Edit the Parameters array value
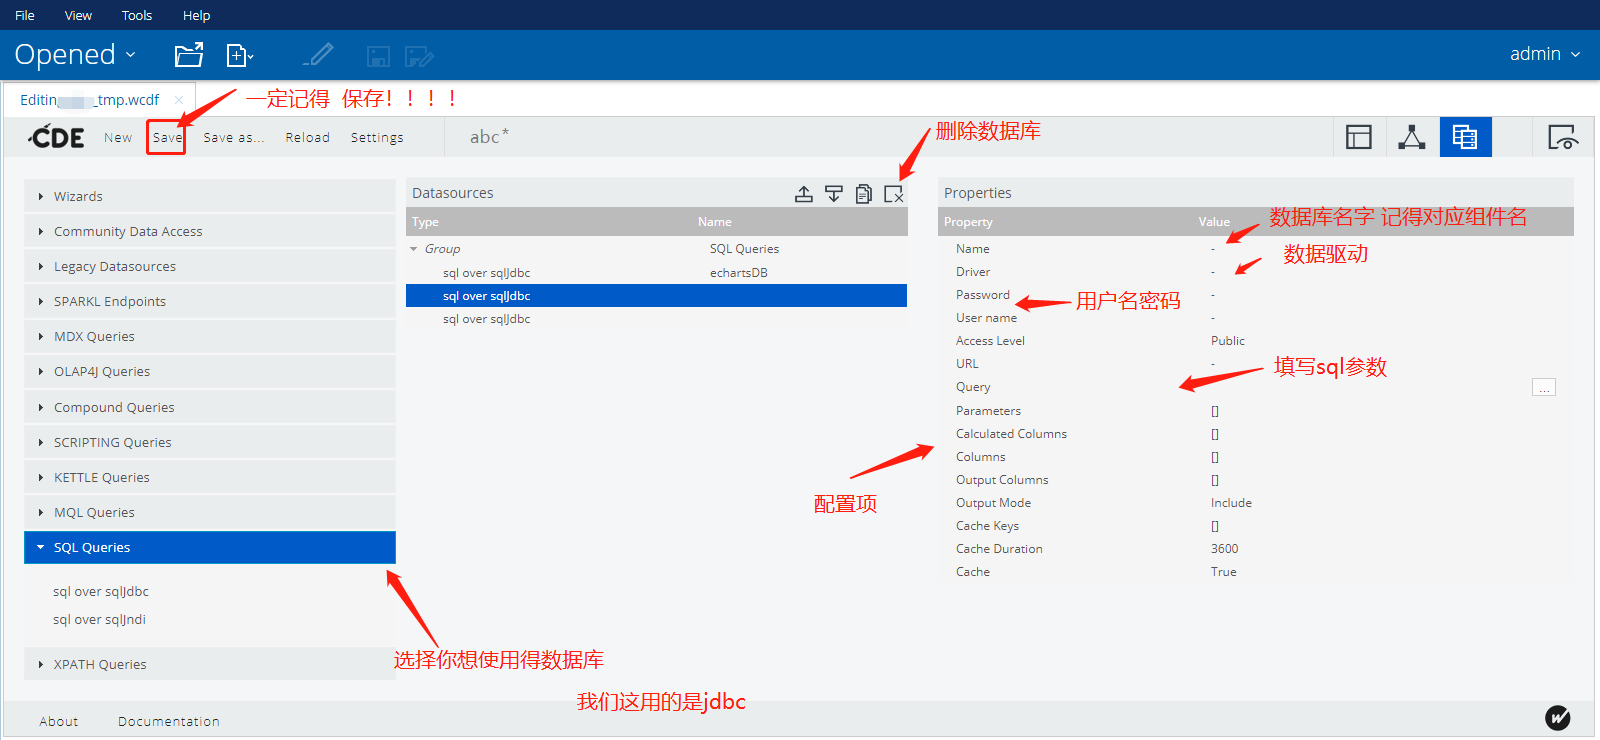This screenshot has width=1600, height=740. point(1215,410)
